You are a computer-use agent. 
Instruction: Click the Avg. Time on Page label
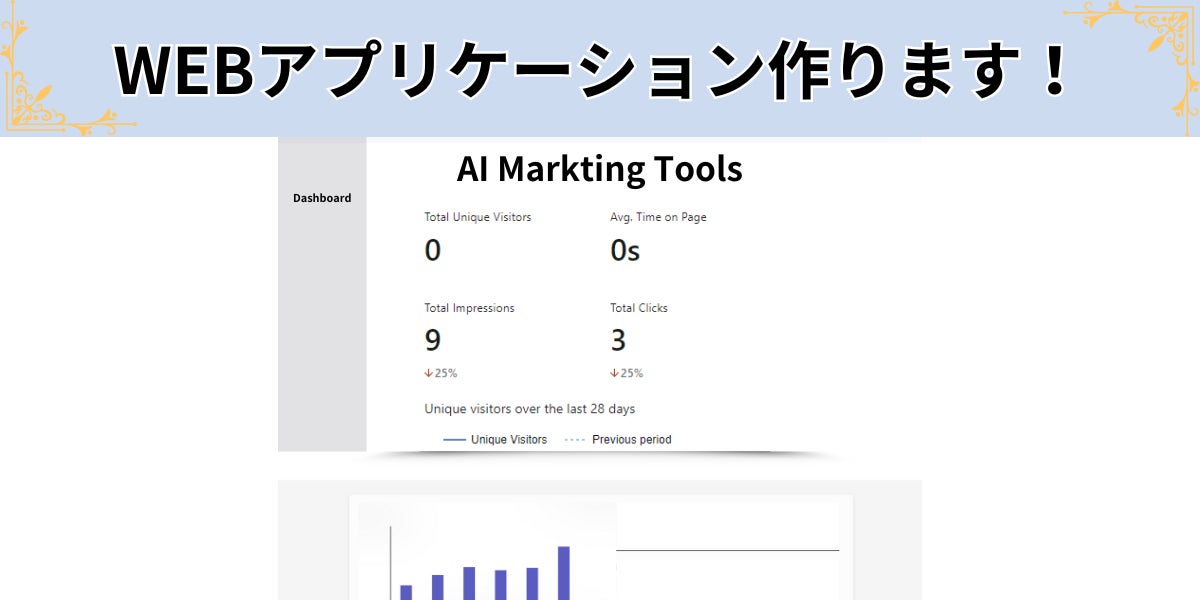(658, 217)
